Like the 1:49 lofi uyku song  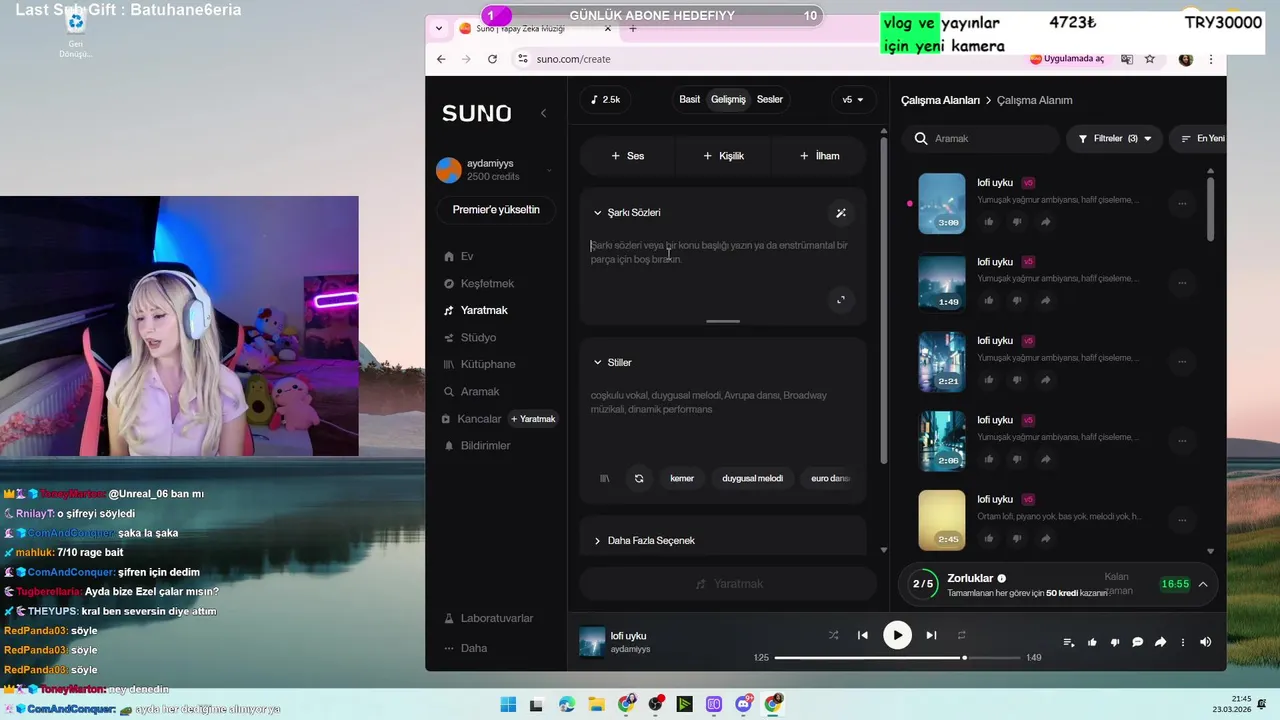point(989,301)
